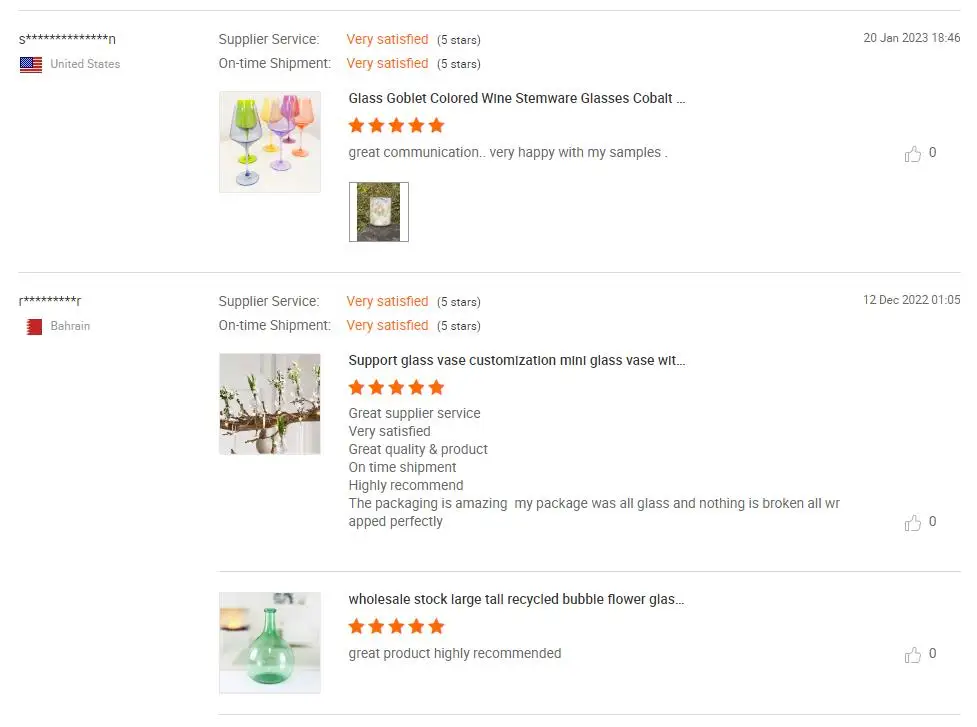Open colored wine goblet product image

pyautogui.click(x=270, y=142)
